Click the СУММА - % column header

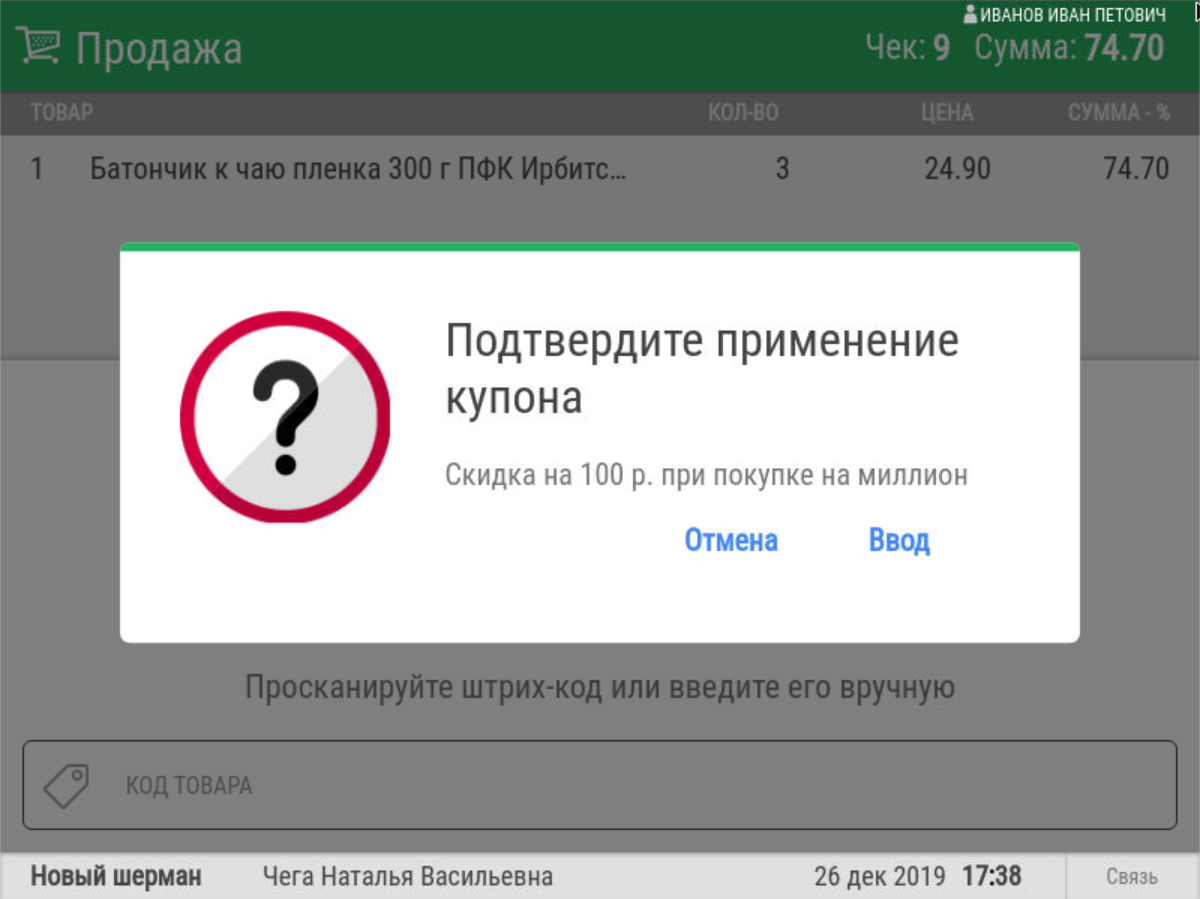pyautogui.click(x=1119, y=113)
